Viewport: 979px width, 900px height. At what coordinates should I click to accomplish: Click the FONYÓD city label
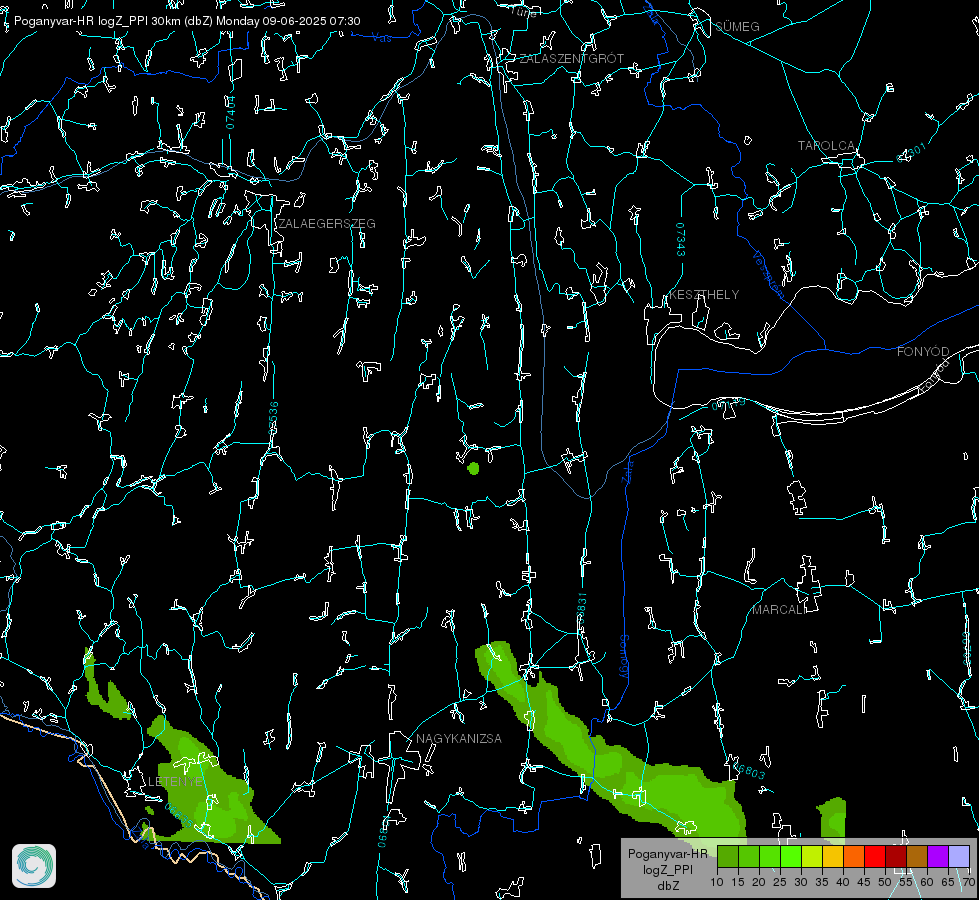pyautogui.click(x=923, y=352)
